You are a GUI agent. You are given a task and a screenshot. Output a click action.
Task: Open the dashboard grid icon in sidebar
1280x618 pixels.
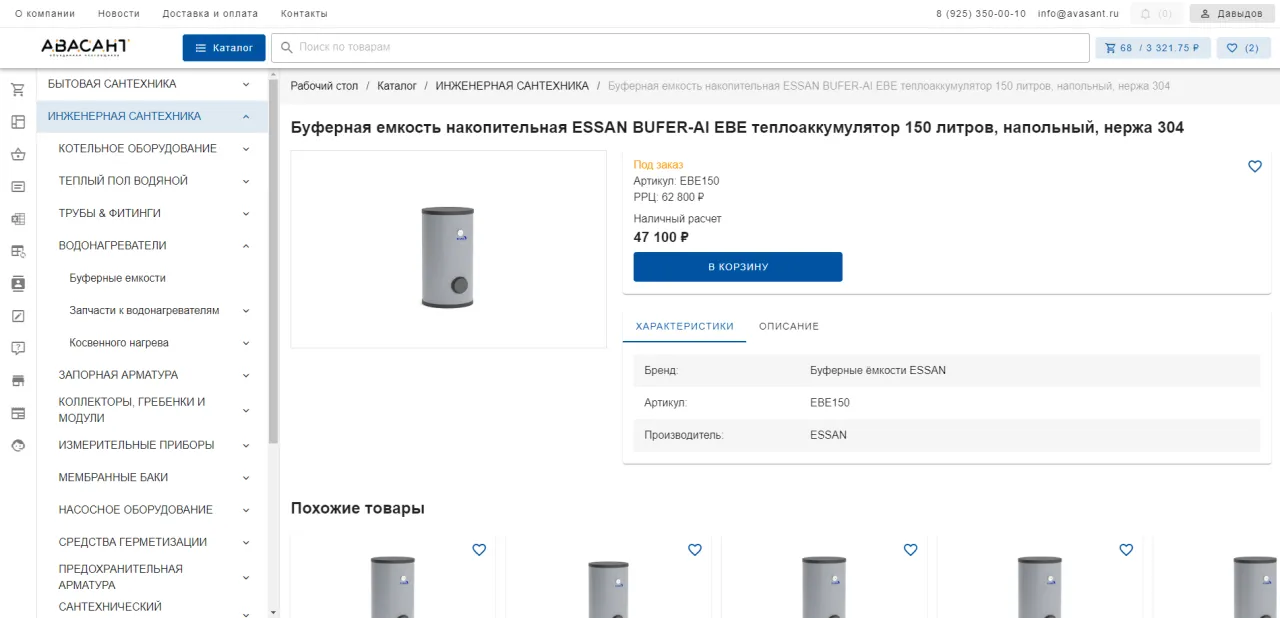point(17,122)
